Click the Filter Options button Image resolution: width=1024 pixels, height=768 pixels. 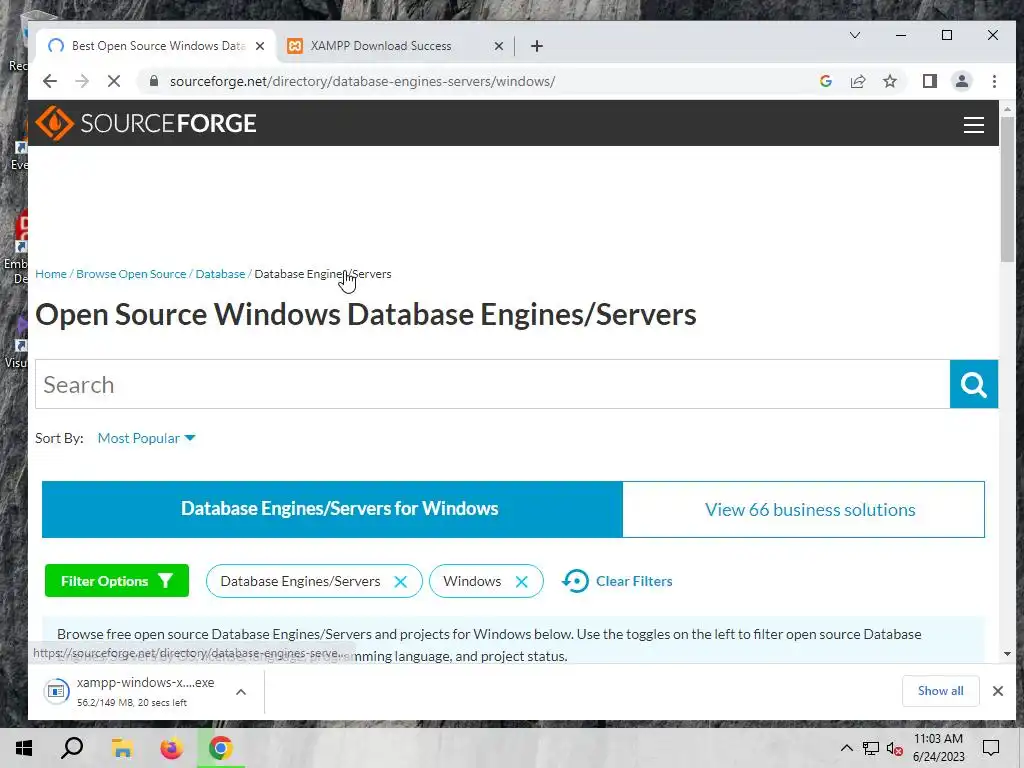117,581
